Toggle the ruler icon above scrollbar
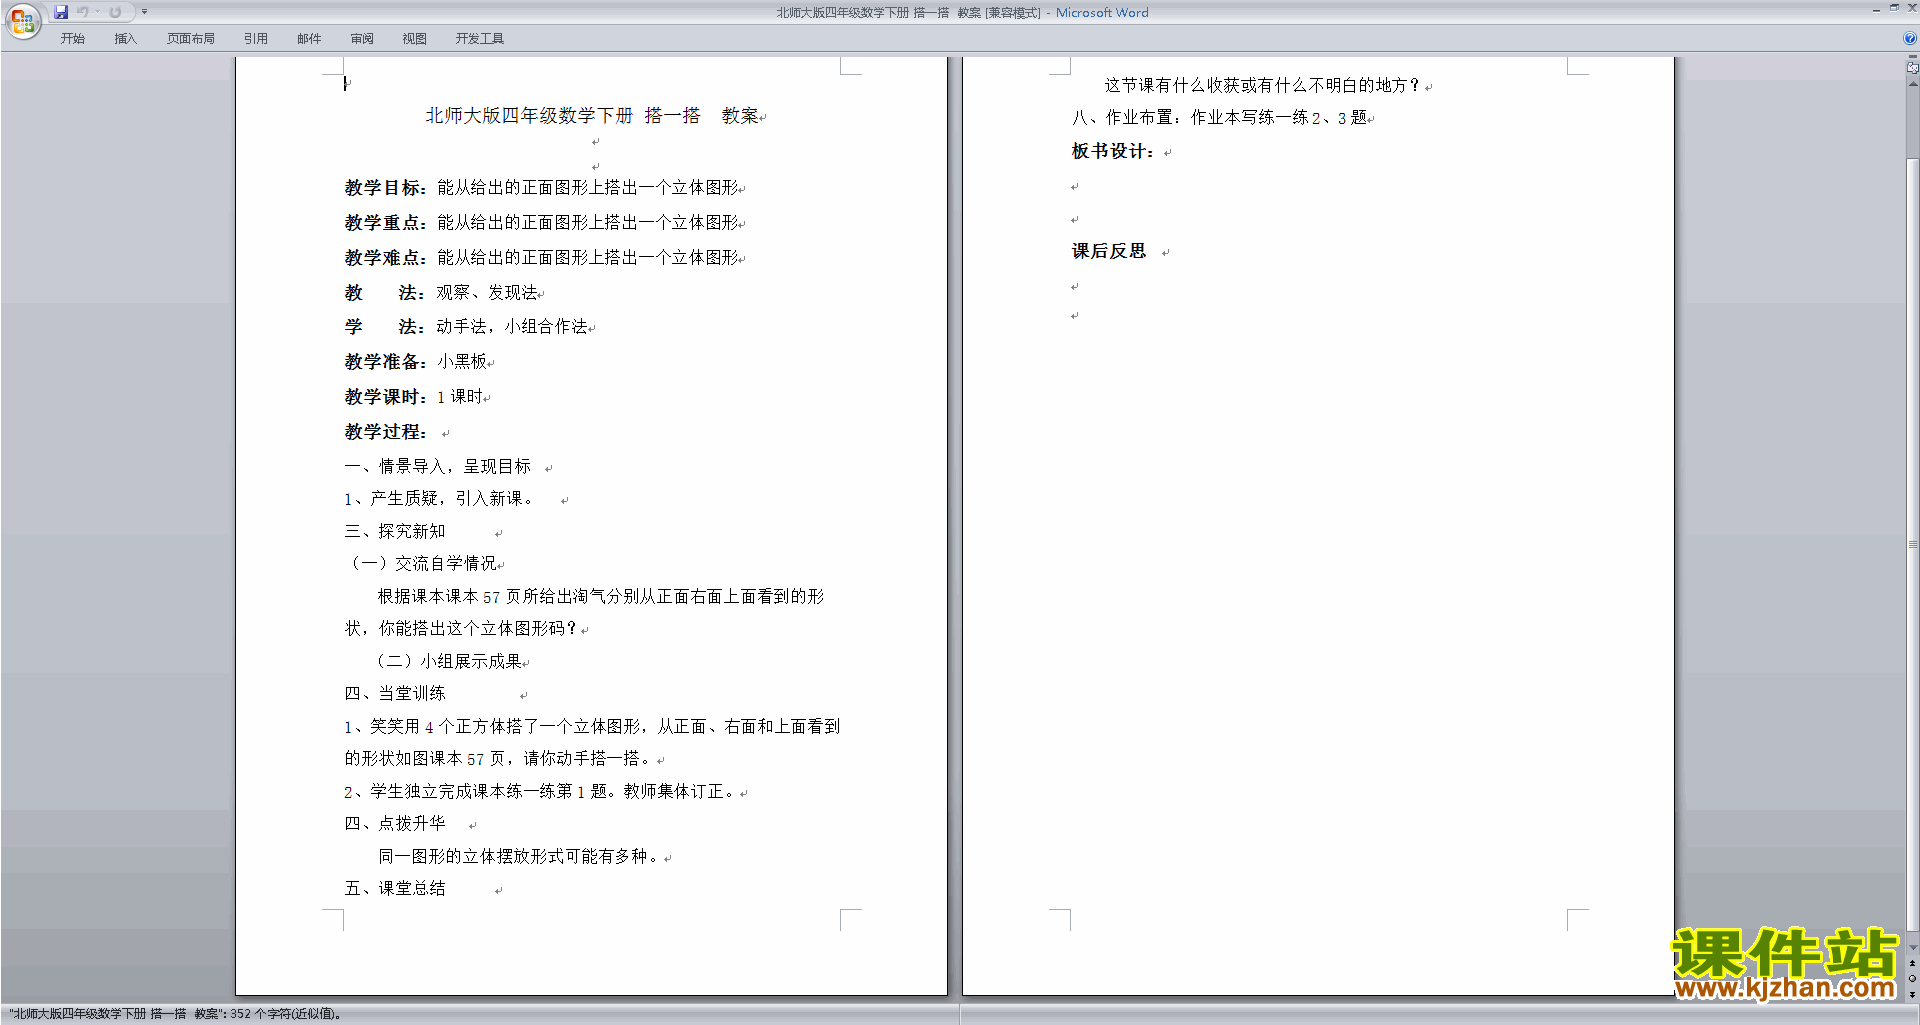 pos(1912,68)
